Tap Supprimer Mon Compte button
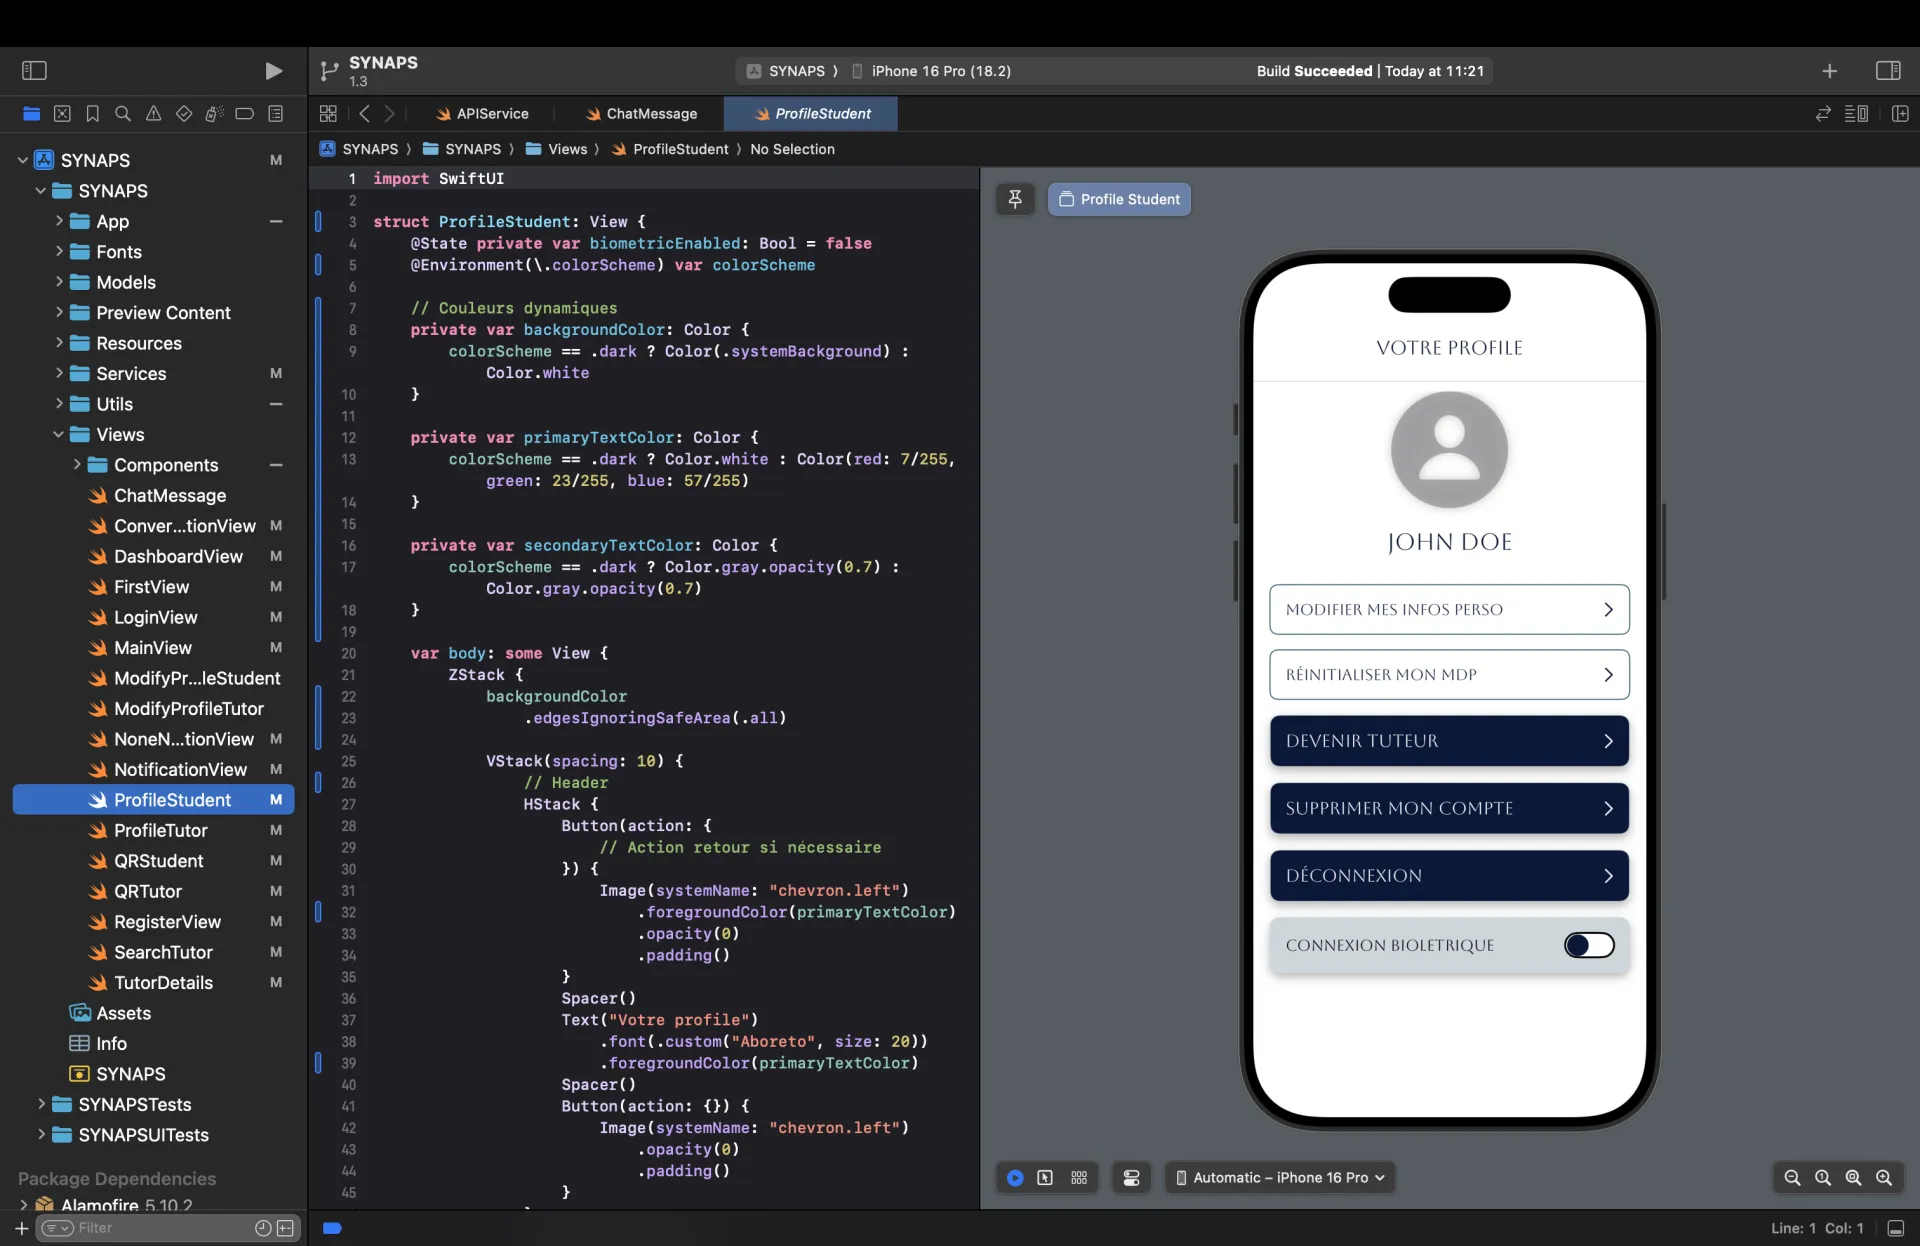1920x1246 pixels. pyautogui.click(x=1449, y=808)
